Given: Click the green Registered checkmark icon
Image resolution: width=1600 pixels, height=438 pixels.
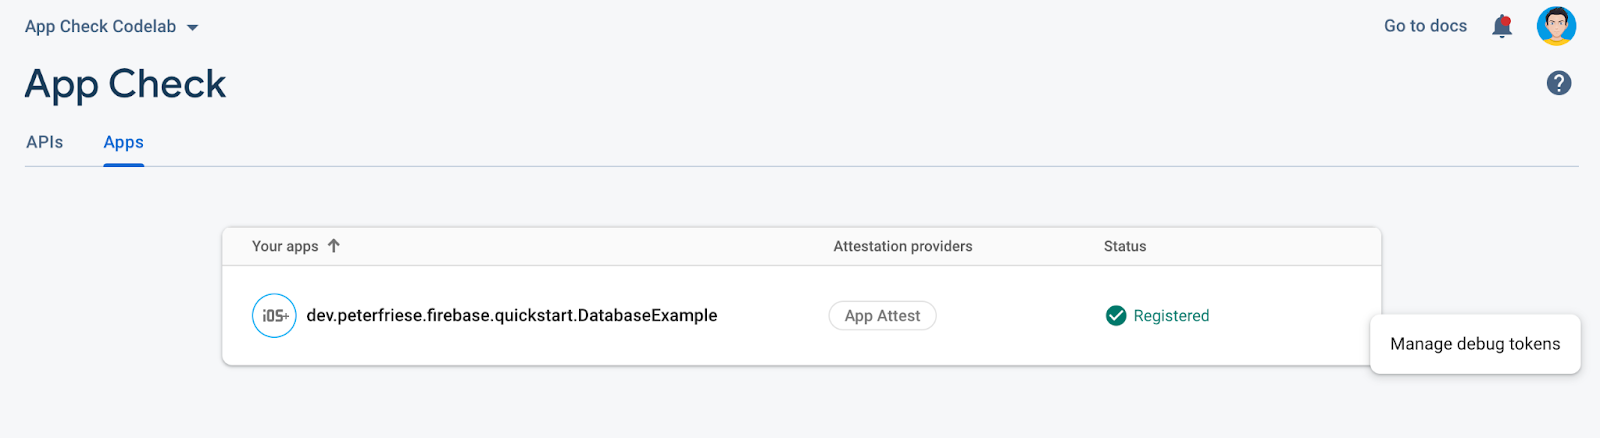Looking at the screenshot, I should [1116, 316].
